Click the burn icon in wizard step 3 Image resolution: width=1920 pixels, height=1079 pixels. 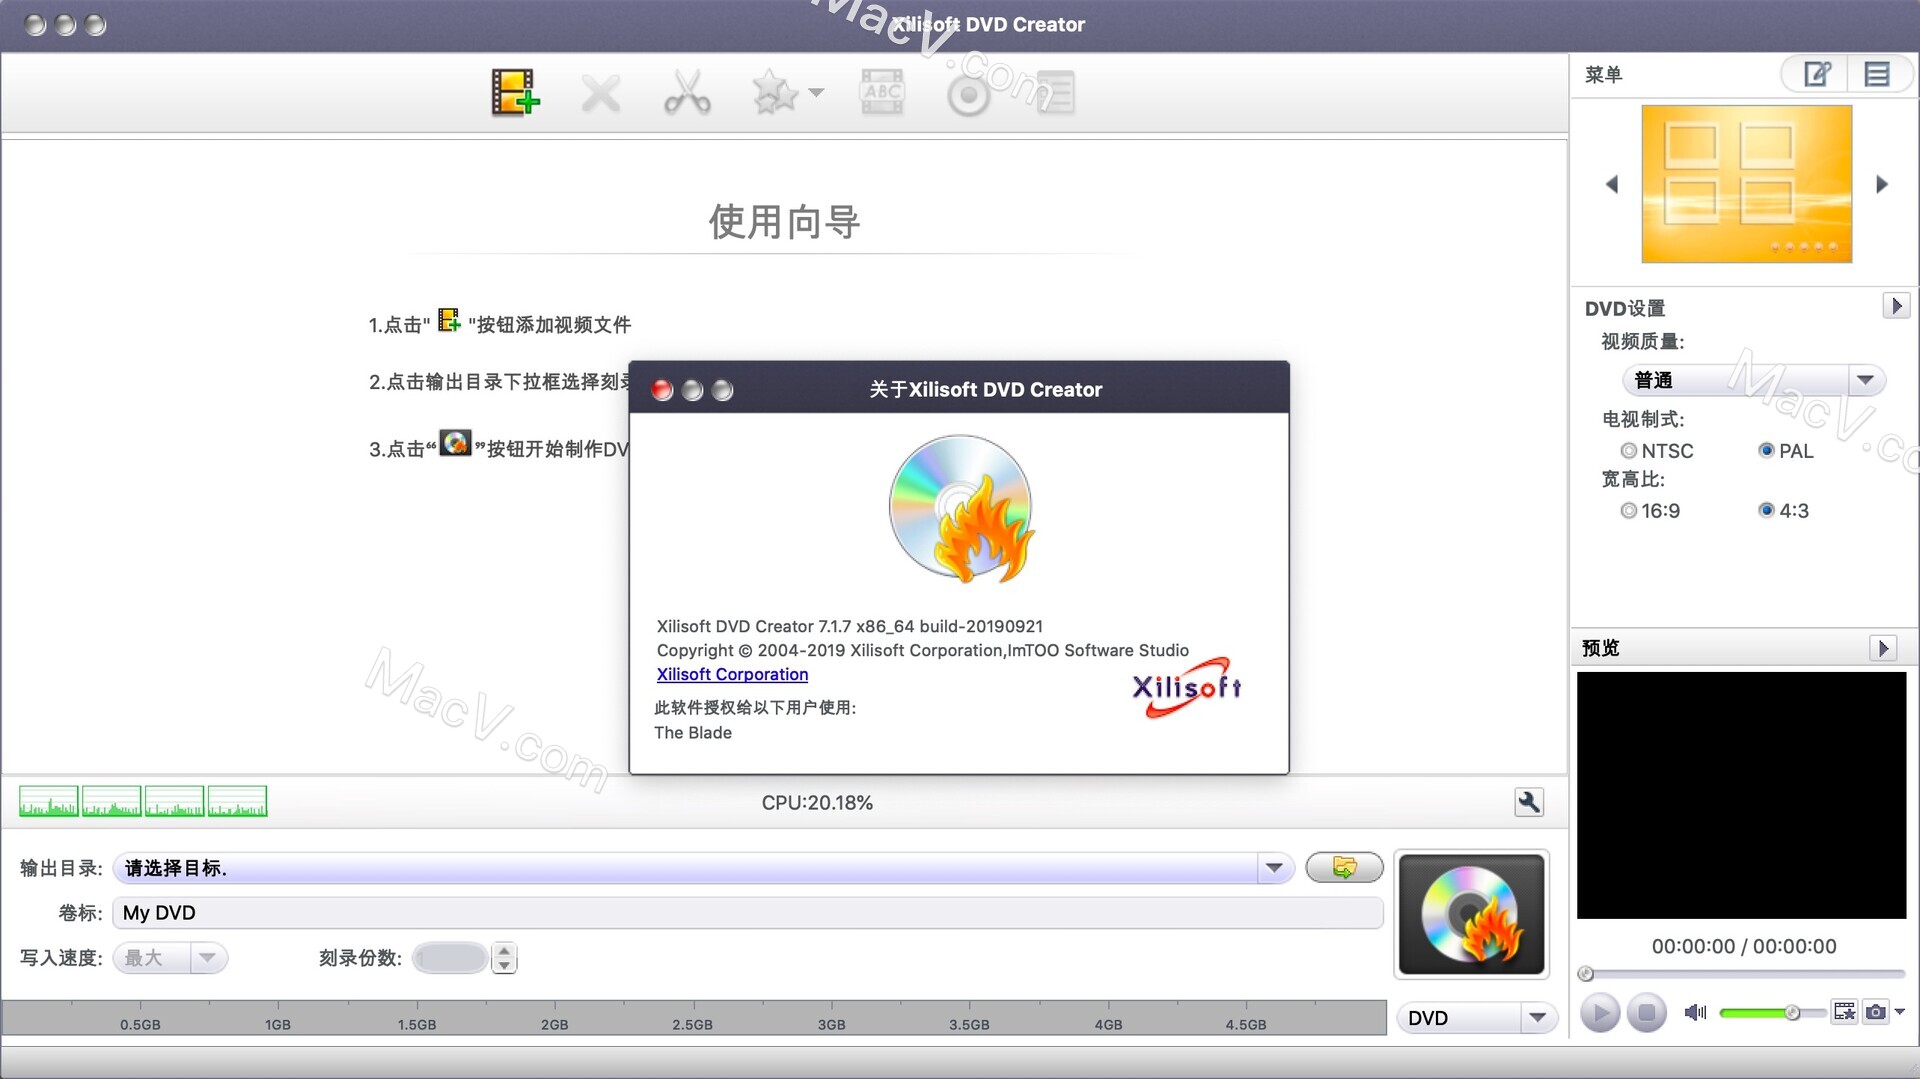coord(455,443)
